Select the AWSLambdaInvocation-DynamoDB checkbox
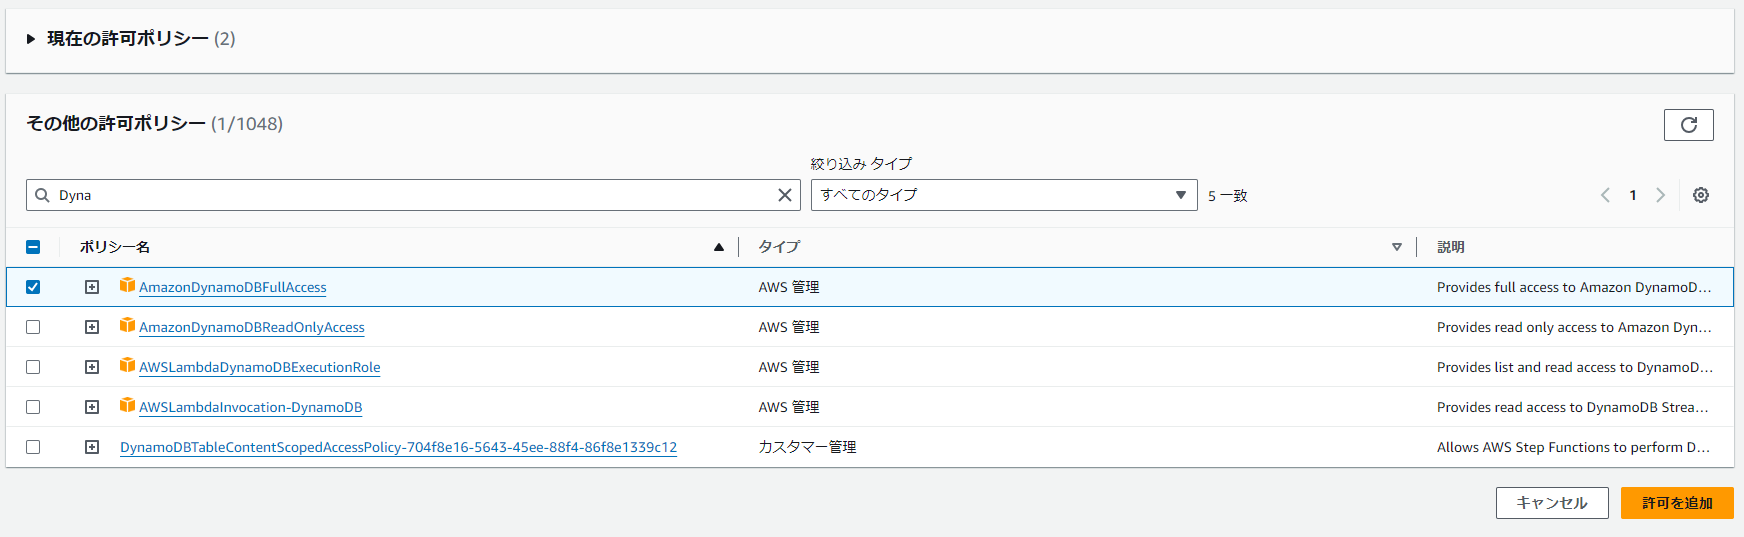Screen dimensions: 1744x537 pos(33,407)
